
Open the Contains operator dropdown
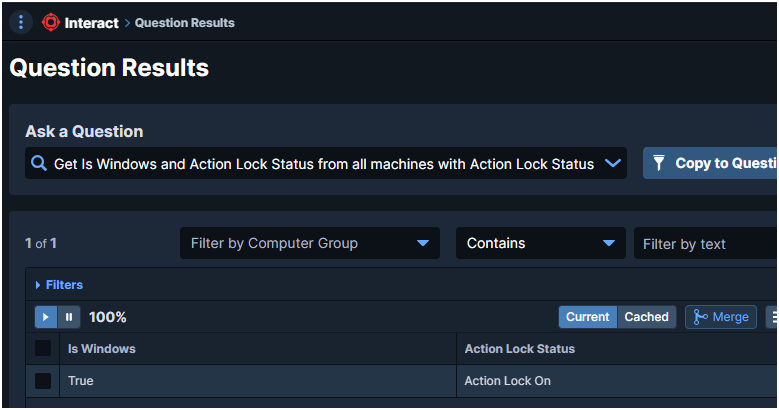[x=540, y=243]
